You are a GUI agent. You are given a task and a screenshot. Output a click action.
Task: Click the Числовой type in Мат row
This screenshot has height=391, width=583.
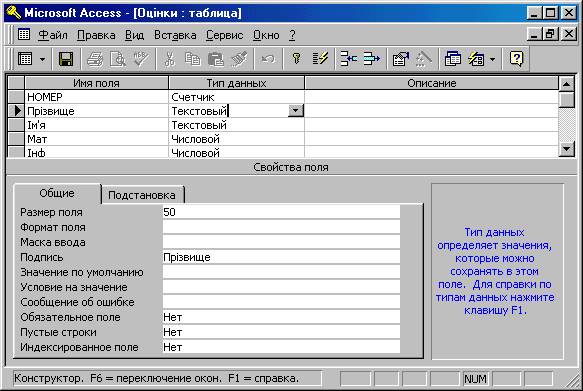click(236, 139)
